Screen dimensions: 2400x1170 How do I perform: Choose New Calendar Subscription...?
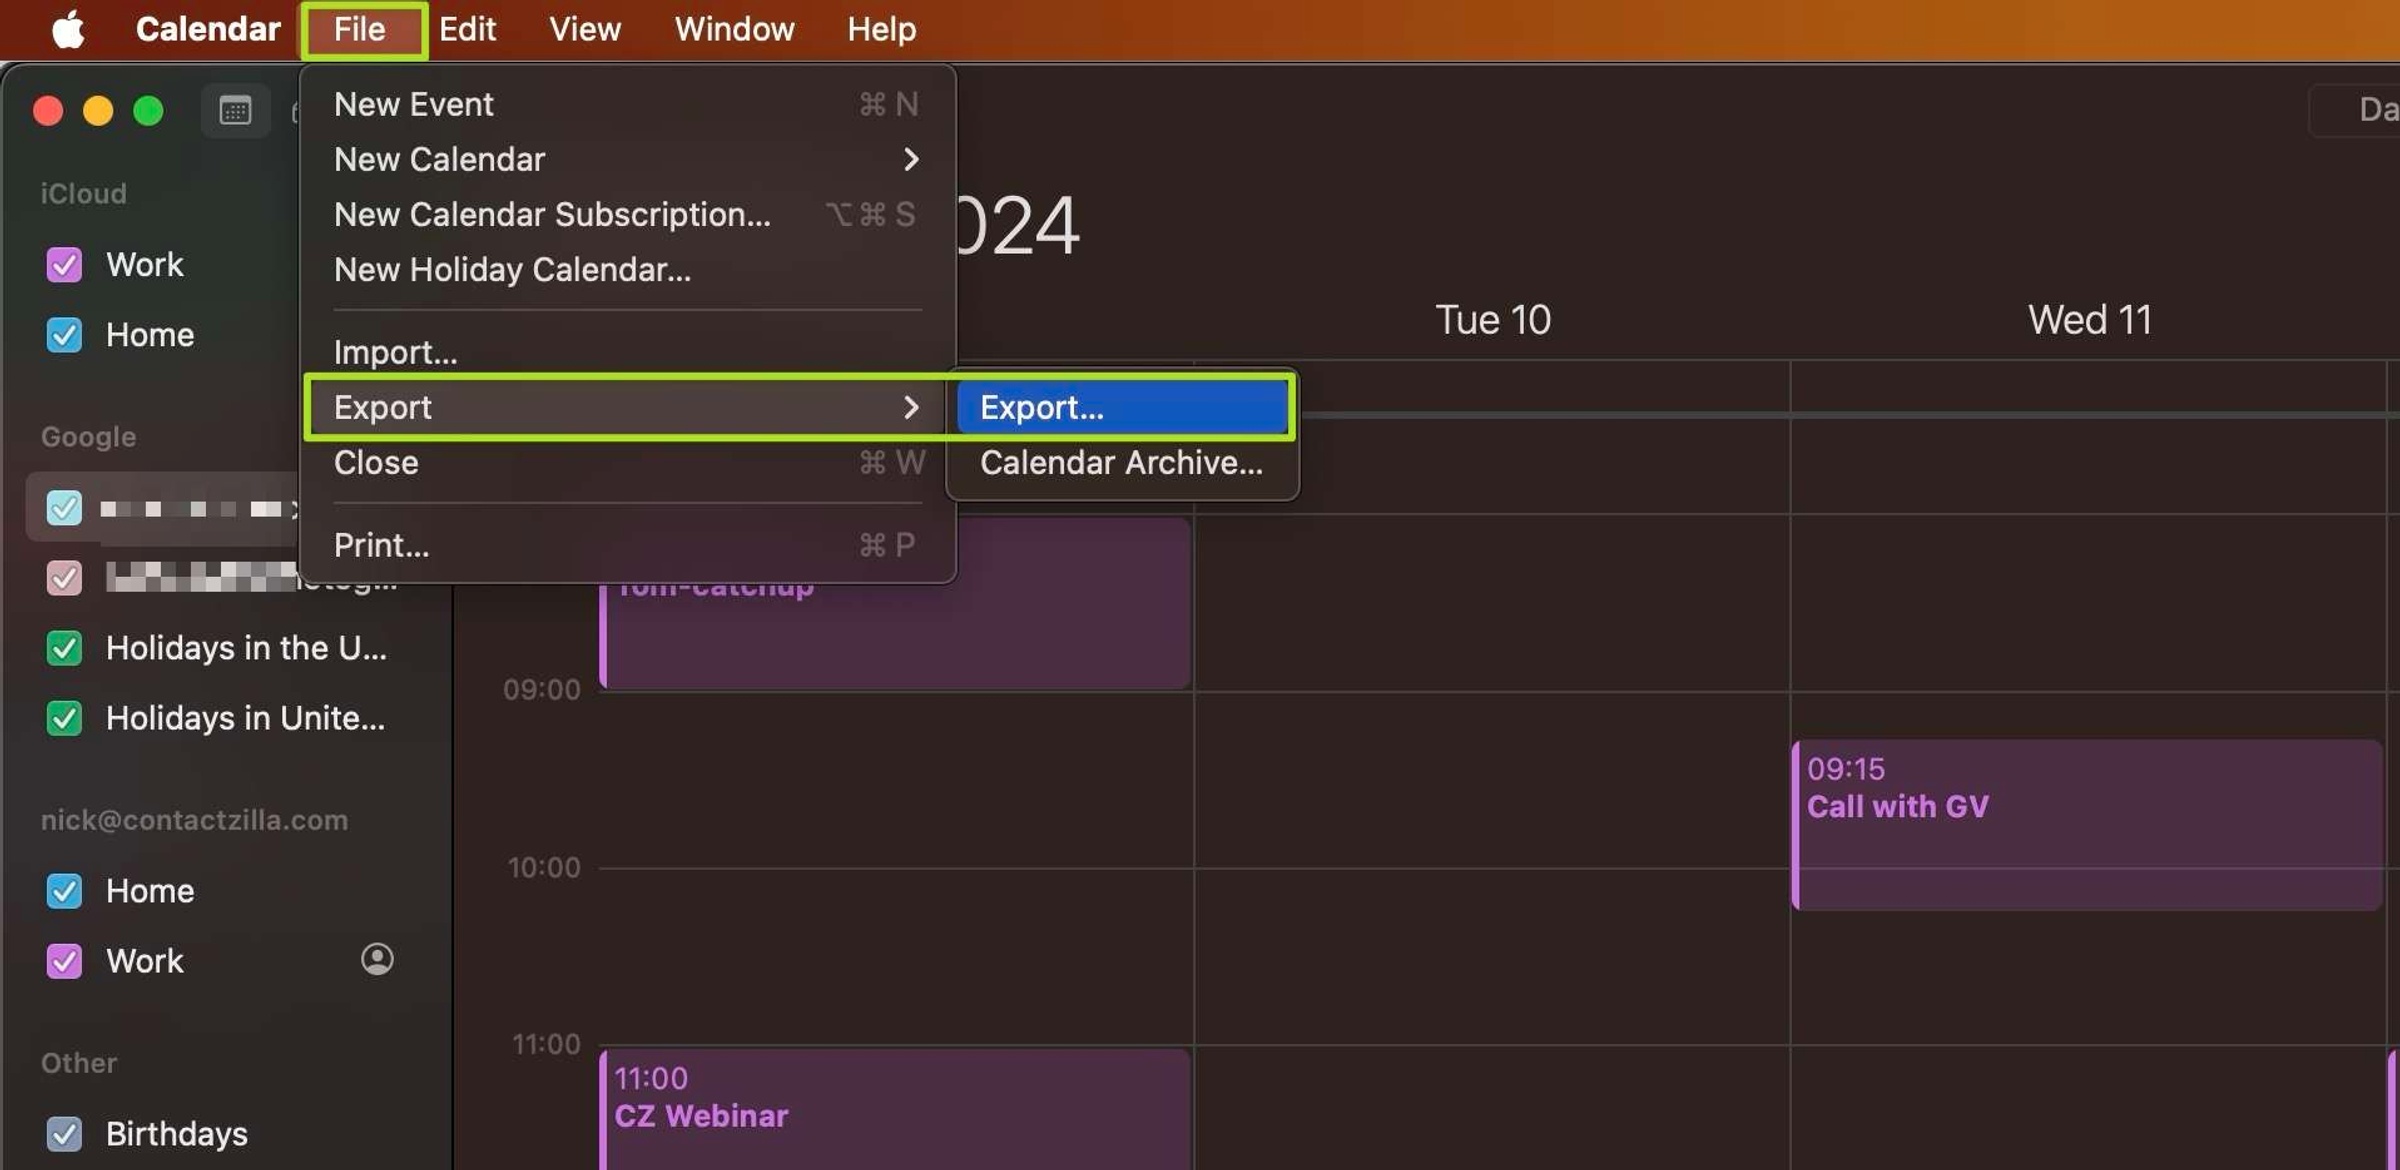tap(628, 214)
